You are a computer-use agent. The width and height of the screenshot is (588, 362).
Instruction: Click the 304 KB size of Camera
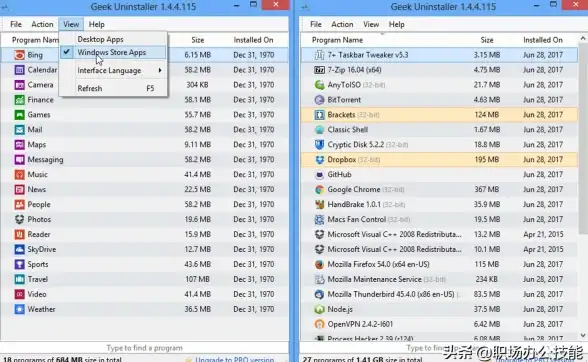197,85
